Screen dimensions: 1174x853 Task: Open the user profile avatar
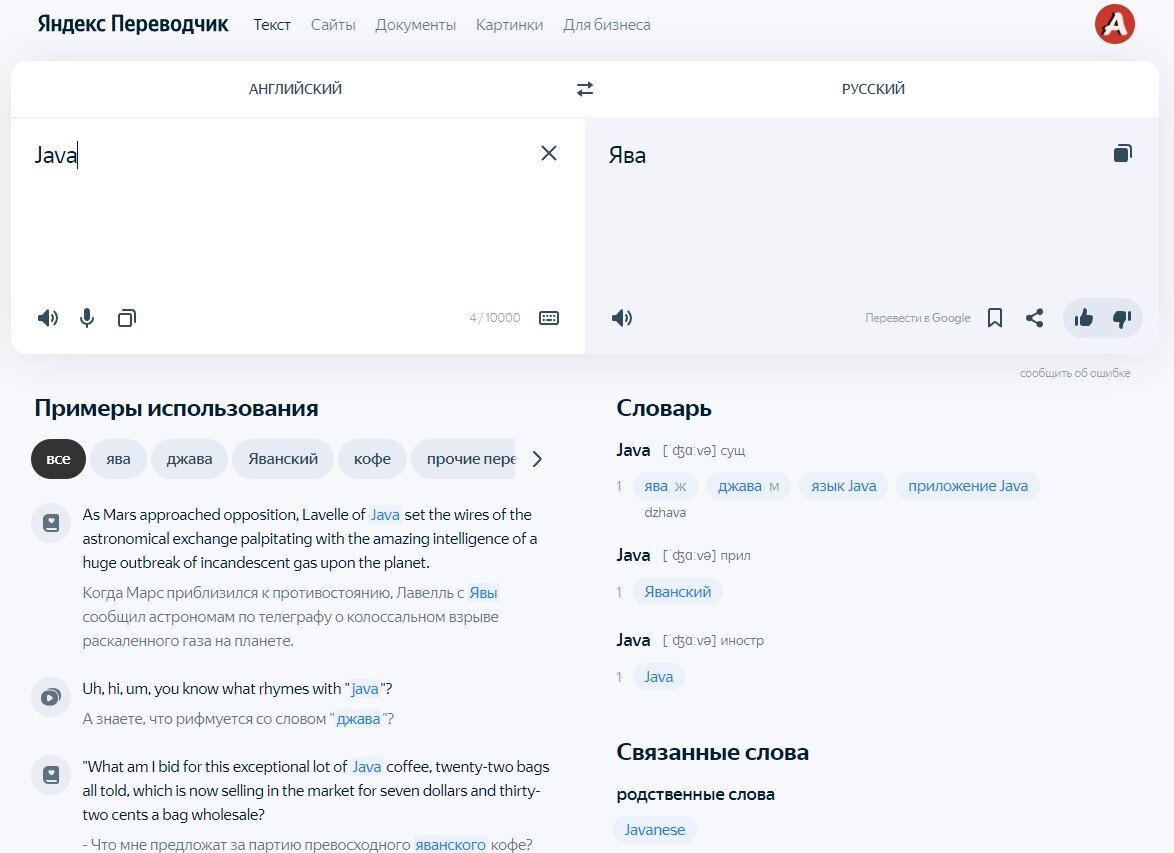pyautogui.click(x=1114, y=24)
